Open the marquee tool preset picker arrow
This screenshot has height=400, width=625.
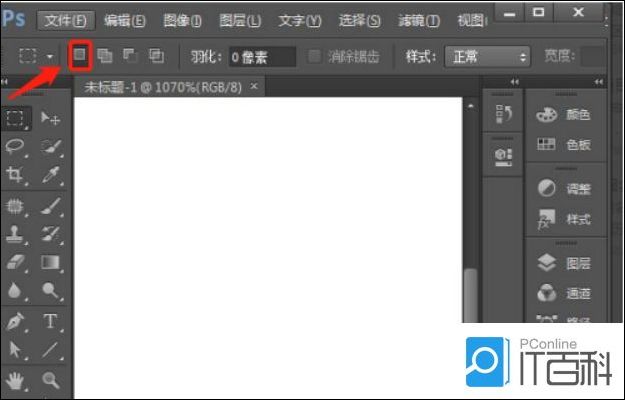(x=50, y=57)
